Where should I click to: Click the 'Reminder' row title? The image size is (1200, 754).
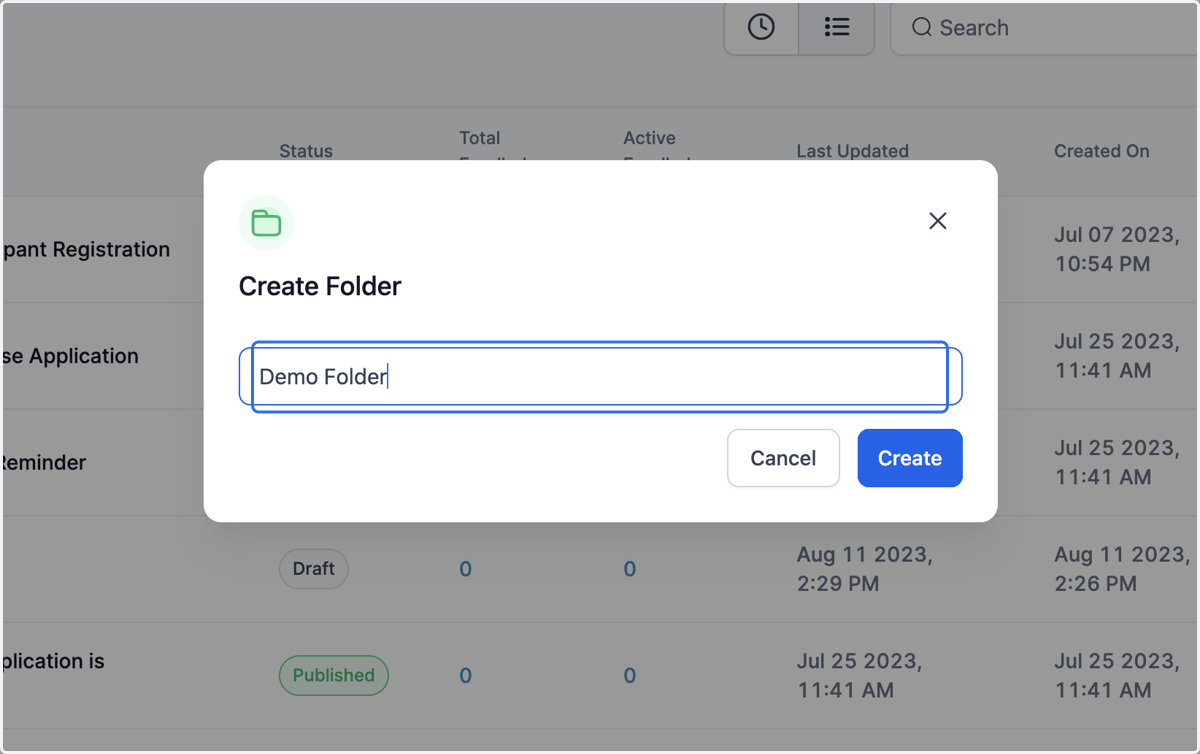point(44,463)
